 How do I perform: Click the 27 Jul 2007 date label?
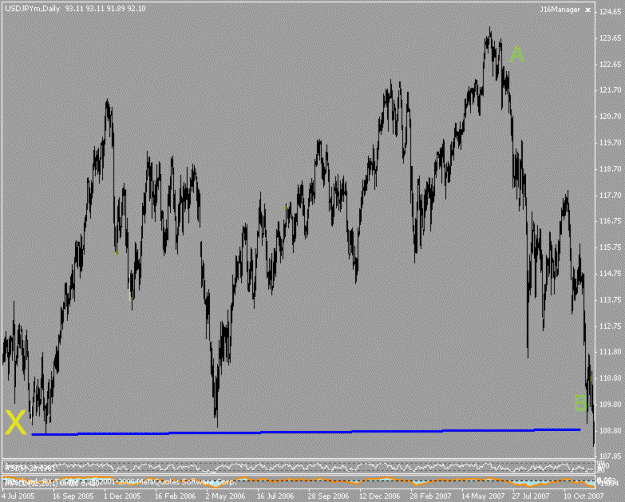click(533, 496)
